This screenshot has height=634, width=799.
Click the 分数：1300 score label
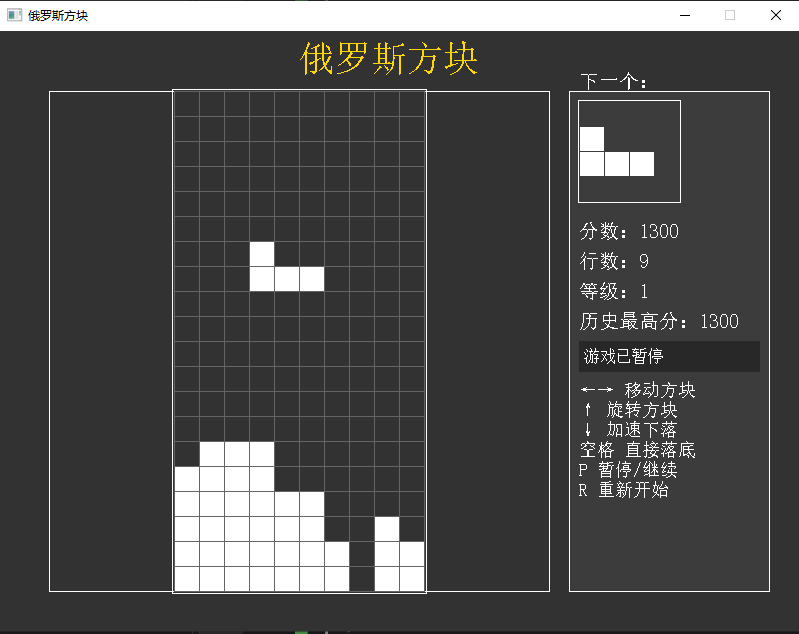click(629, 232)
